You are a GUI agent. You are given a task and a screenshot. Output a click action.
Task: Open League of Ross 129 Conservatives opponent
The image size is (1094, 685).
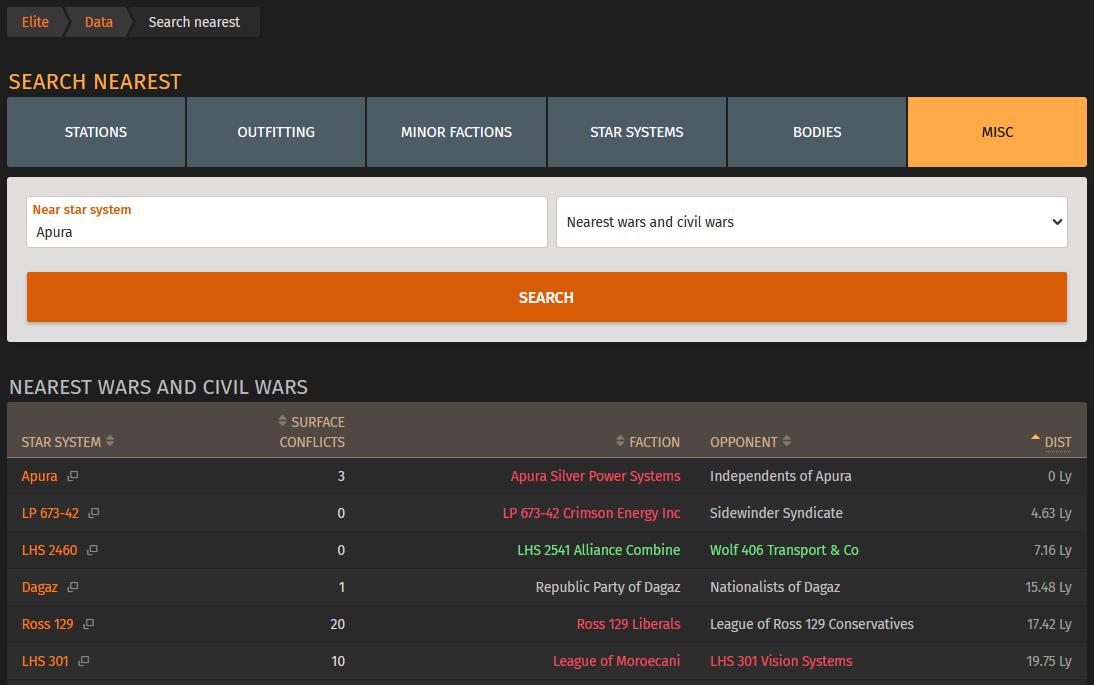tap(812, 624)
